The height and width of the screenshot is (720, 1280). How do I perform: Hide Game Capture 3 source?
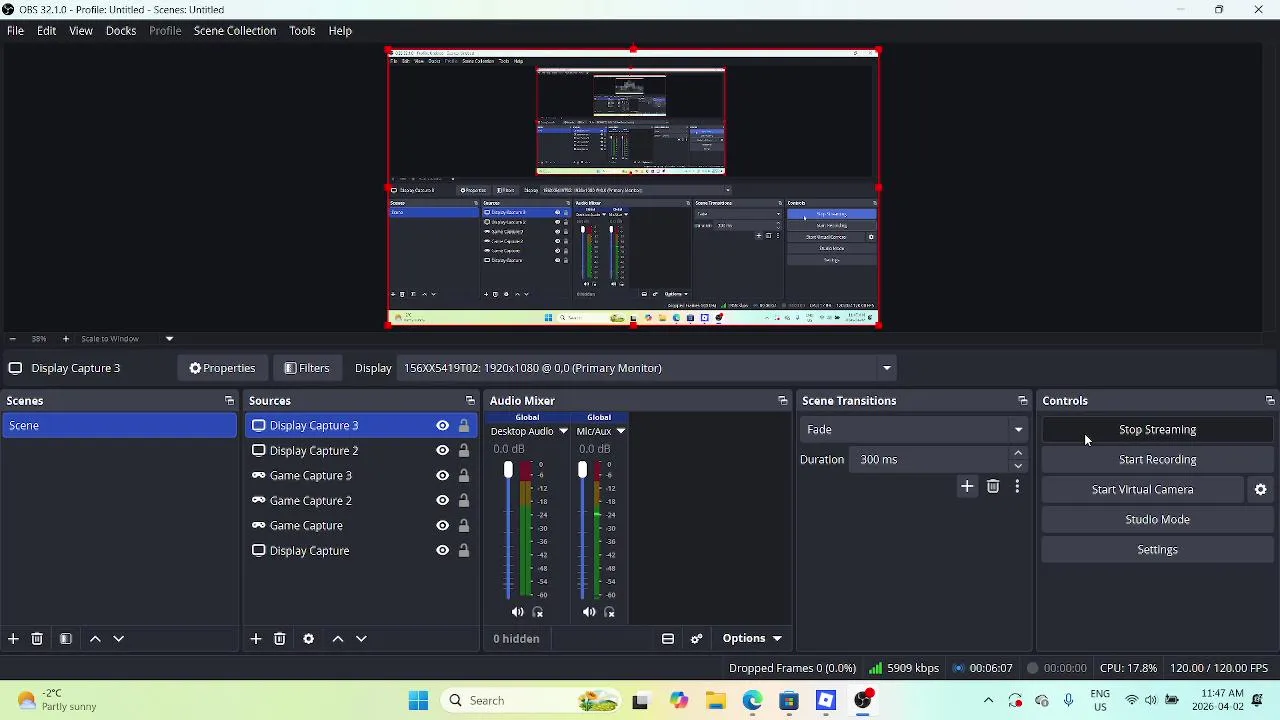[x=442, y=476]
